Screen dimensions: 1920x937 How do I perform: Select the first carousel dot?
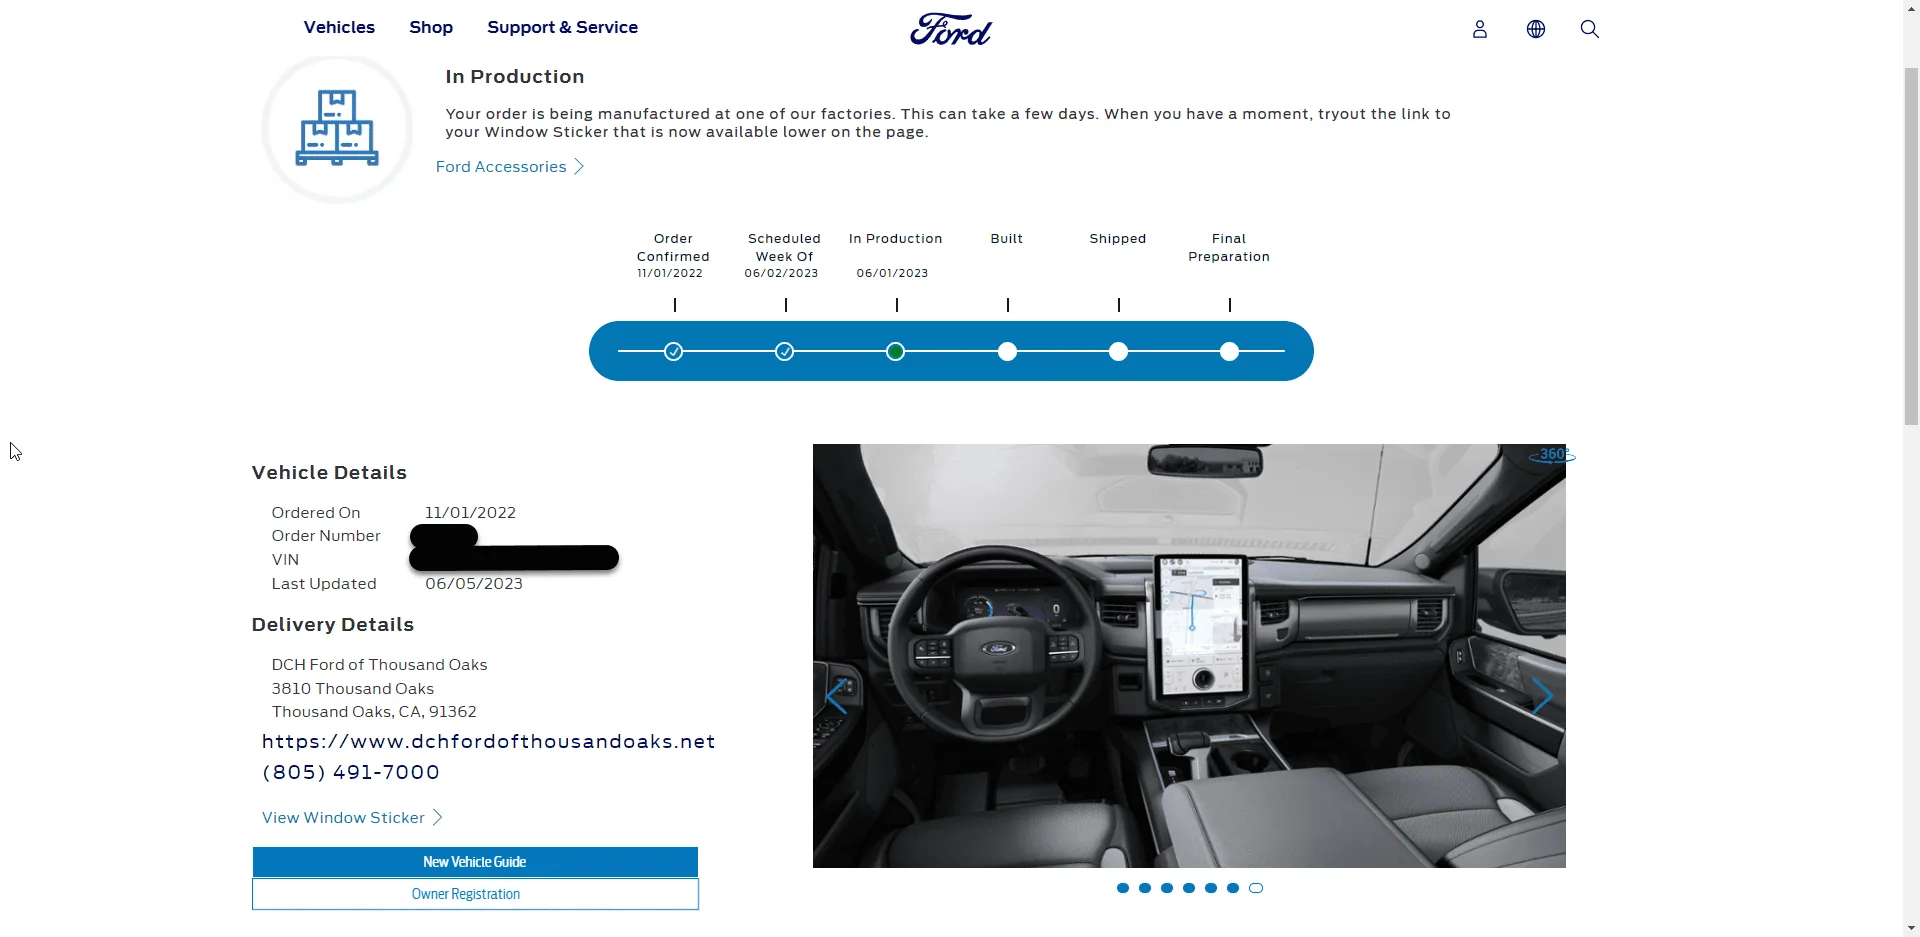pos(1123,888)
